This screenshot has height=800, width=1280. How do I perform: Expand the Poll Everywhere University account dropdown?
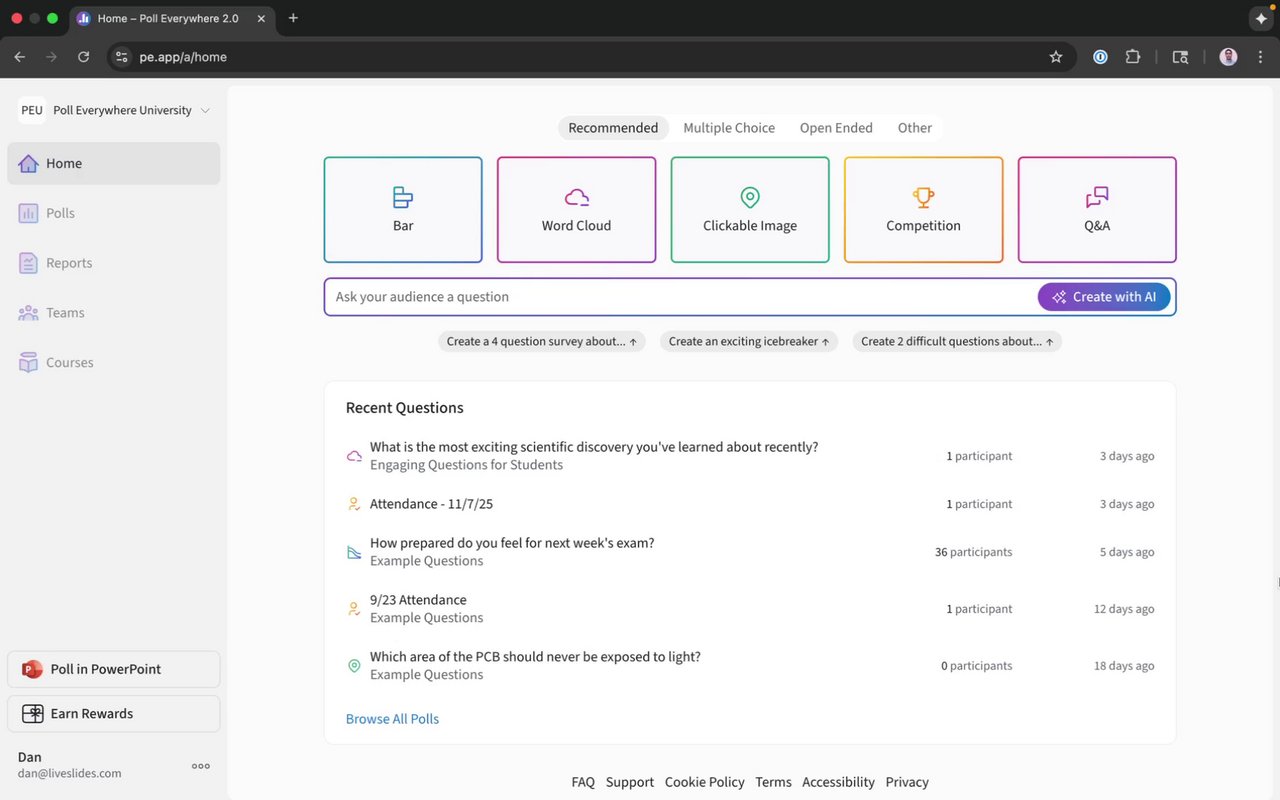(x=205, y=111)
